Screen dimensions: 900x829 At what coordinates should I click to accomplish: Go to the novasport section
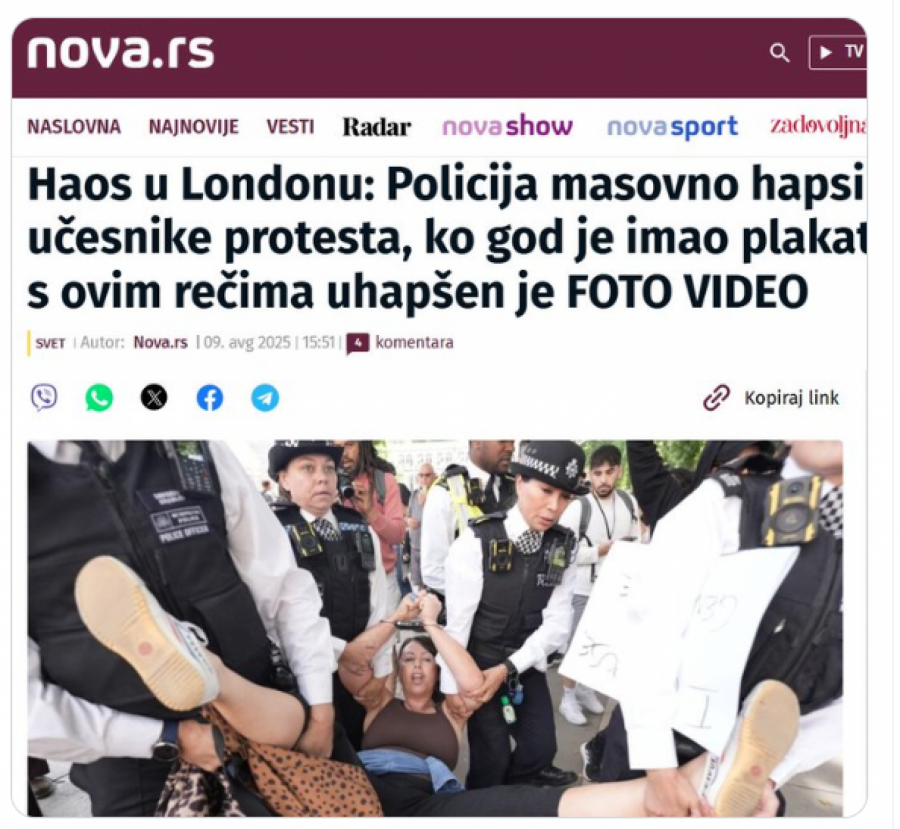click(x=672, y=127)
